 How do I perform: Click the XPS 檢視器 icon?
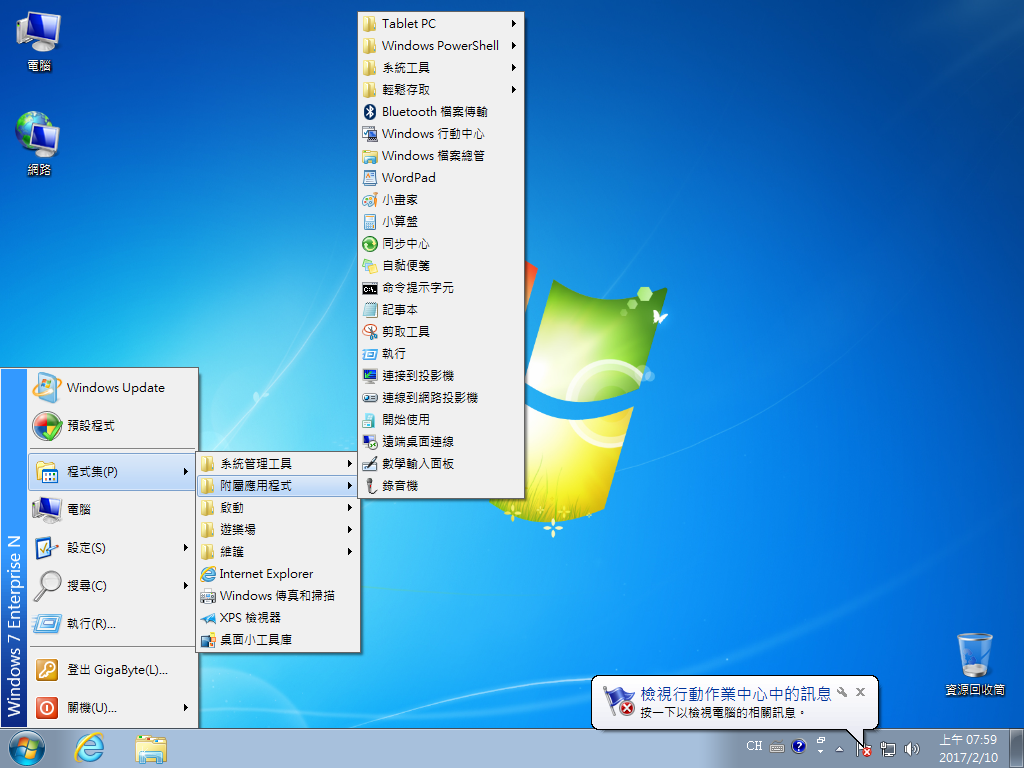pyautogui.click(x=208, y=618)
